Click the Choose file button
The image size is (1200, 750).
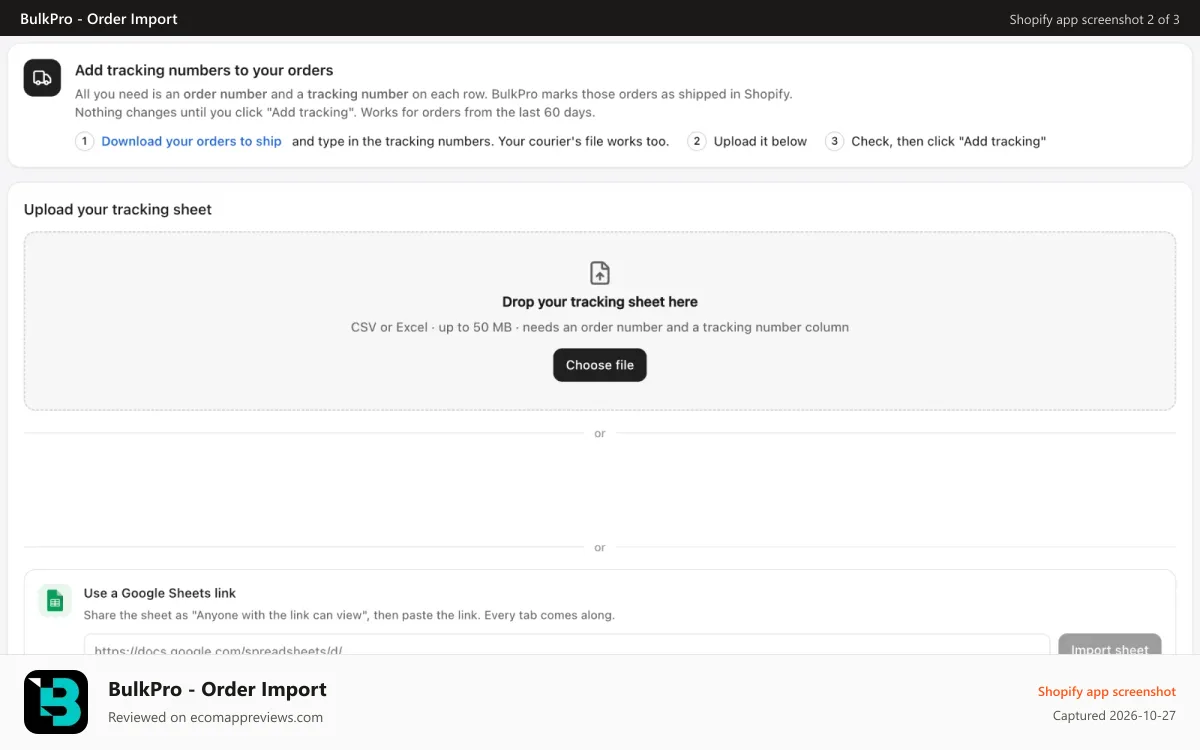600,365
